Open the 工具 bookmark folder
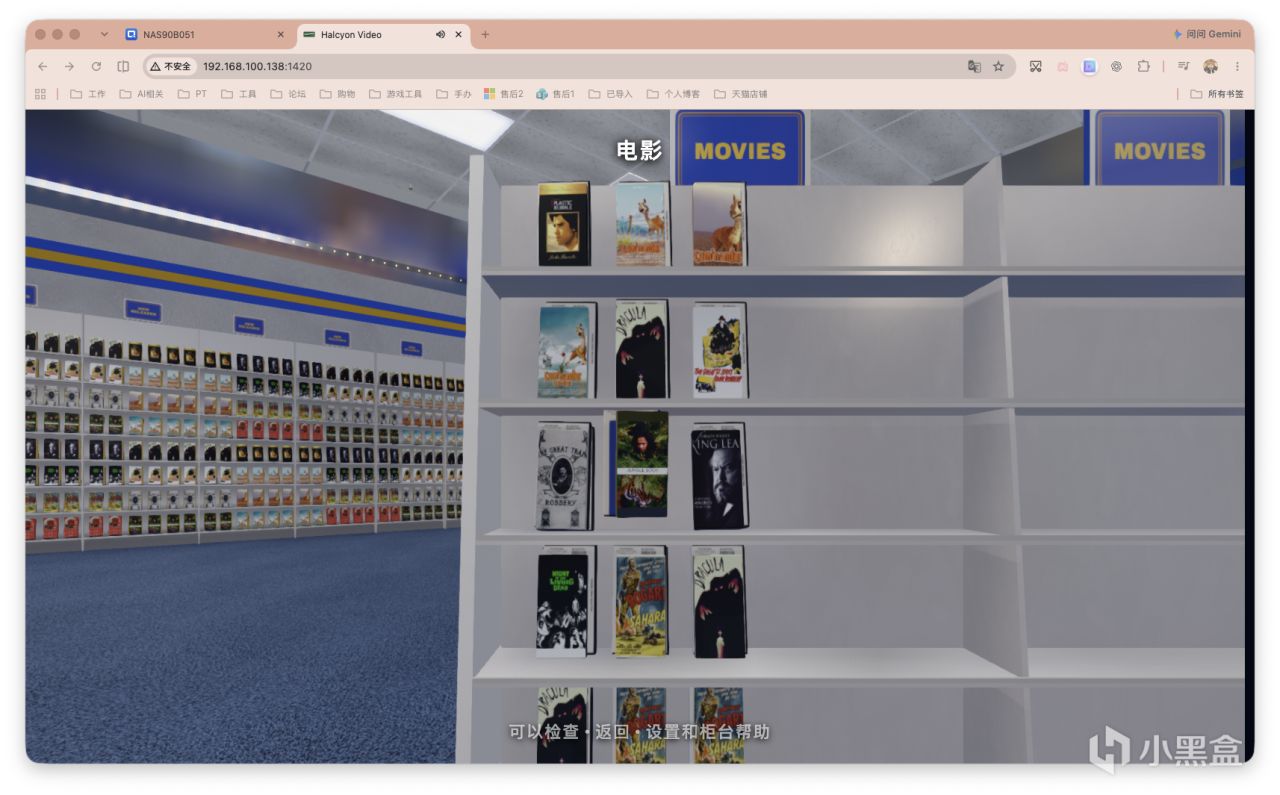 tap(239, 94)
